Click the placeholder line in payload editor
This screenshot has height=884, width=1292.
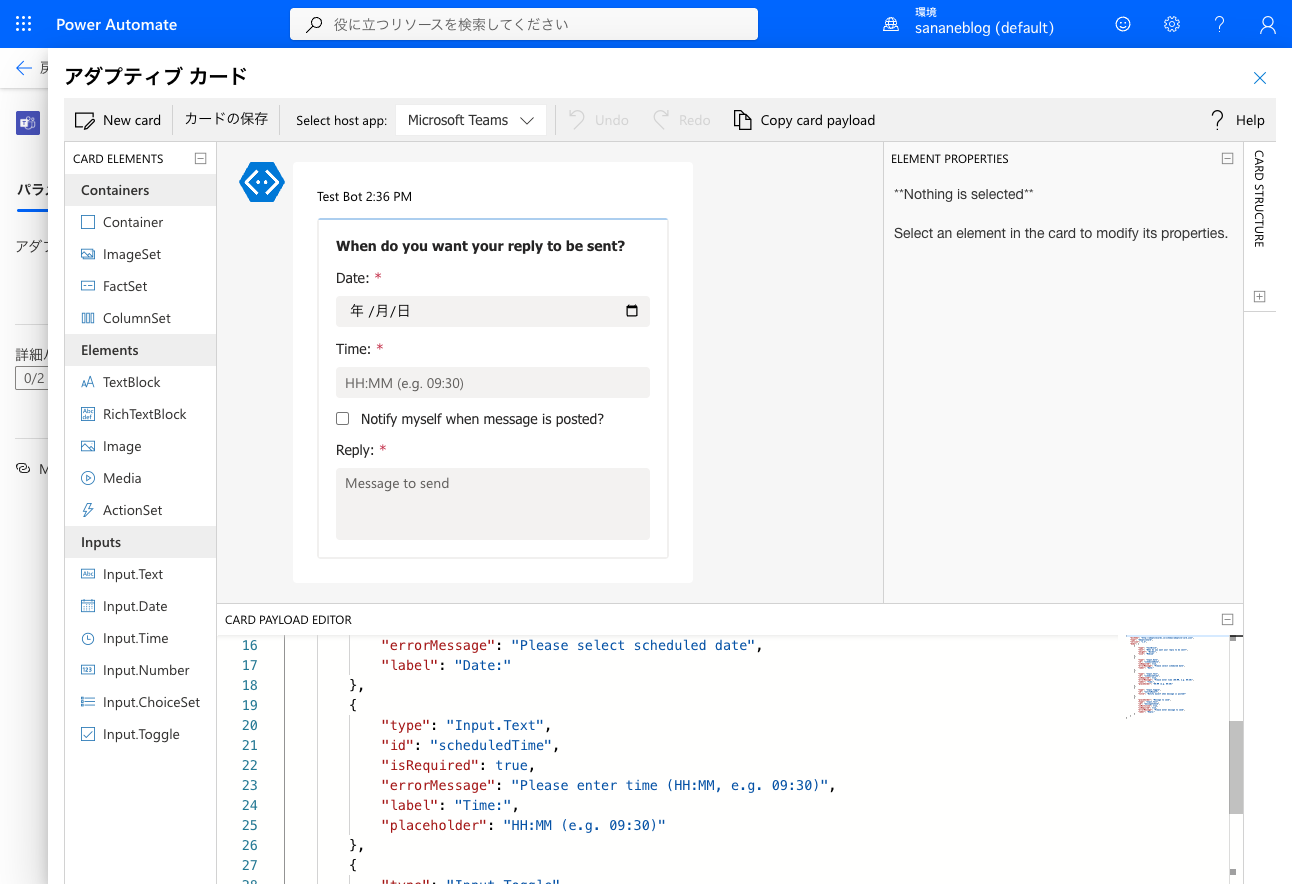click(523, 825)
